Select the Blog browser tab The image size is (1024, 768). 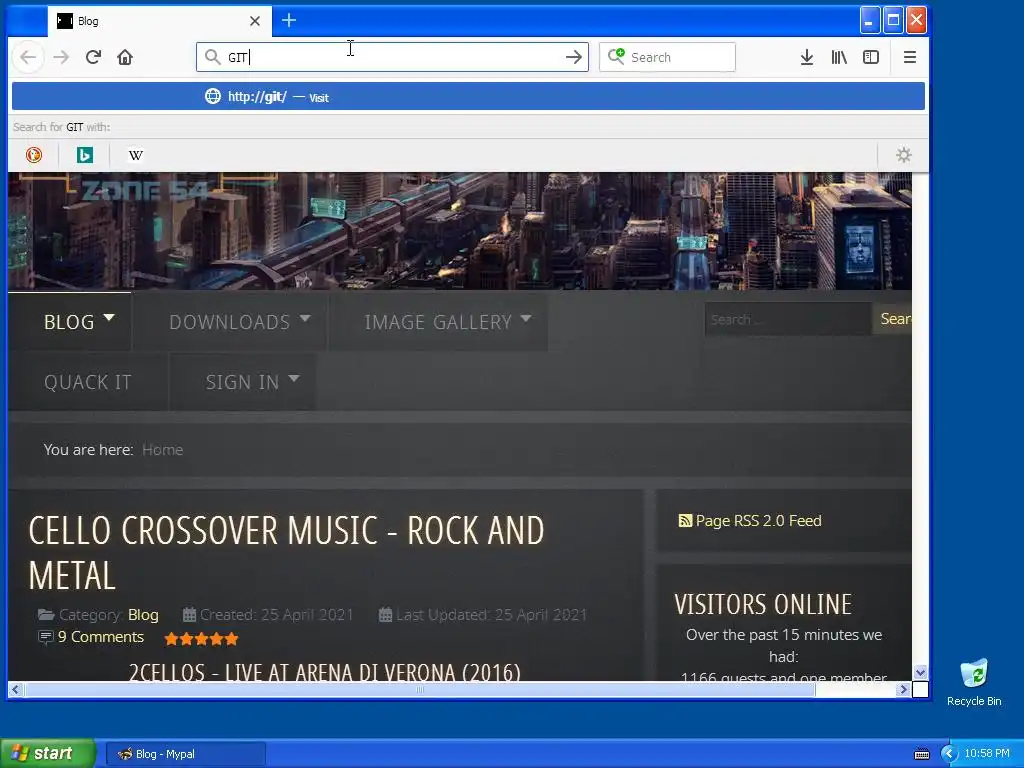[159, 21]
